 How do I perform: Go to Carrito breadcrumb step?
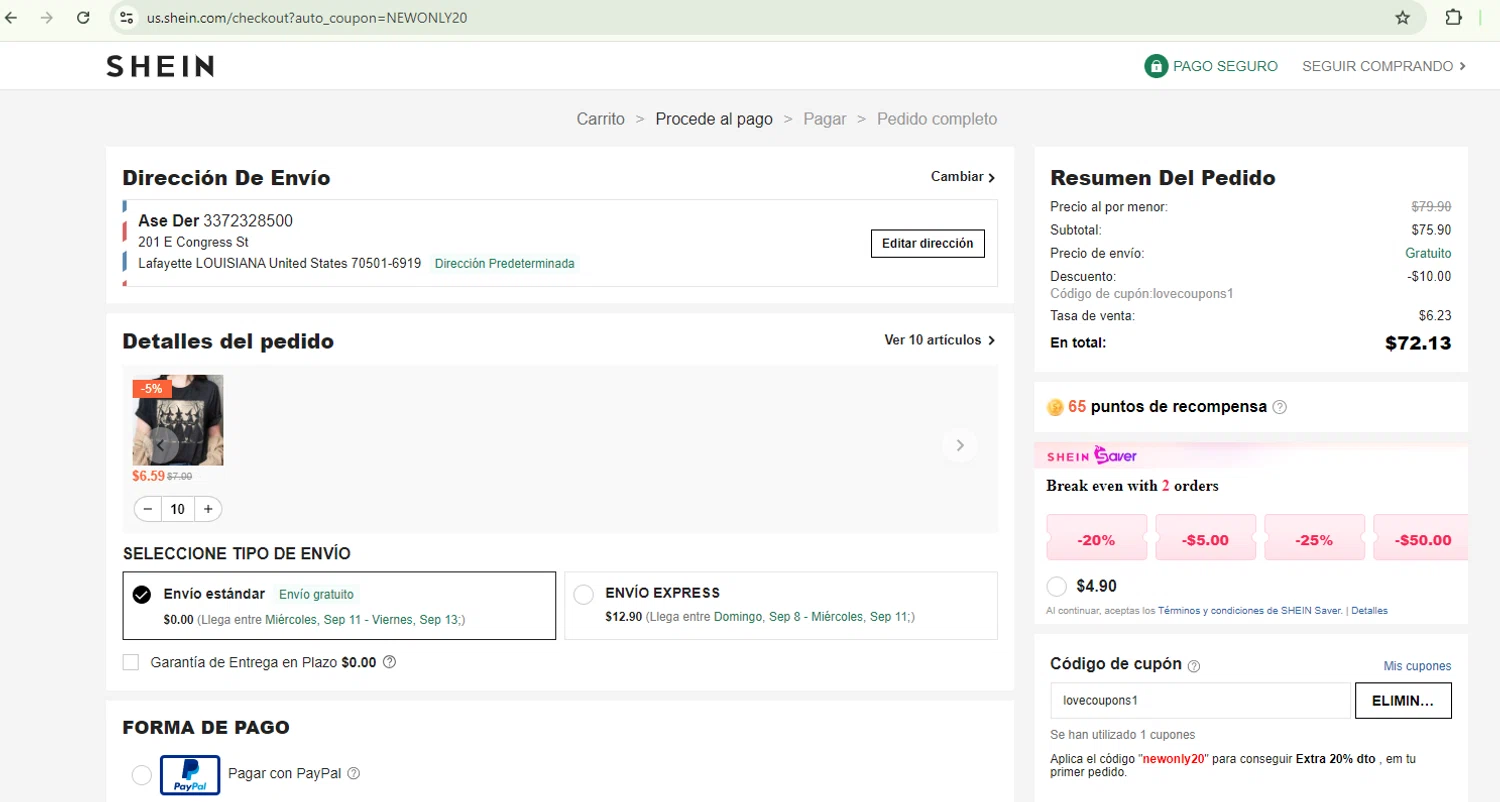[601, 119]
